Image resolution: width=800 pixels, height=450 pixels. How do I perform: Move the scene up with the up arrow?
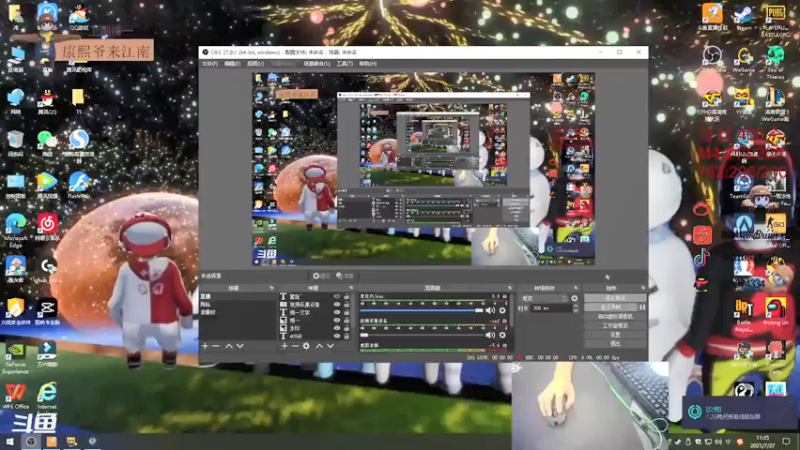(229, 346)
